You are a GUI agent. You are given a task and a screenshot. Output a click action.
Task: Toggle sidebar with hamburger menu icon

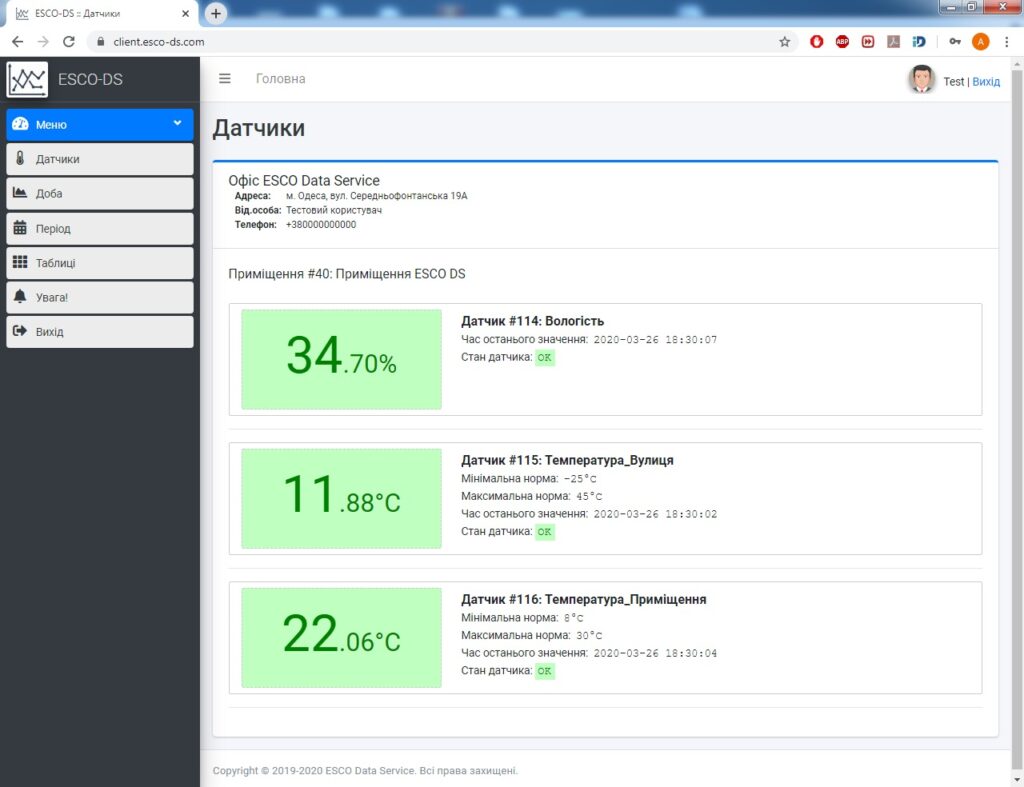point(225,78)
